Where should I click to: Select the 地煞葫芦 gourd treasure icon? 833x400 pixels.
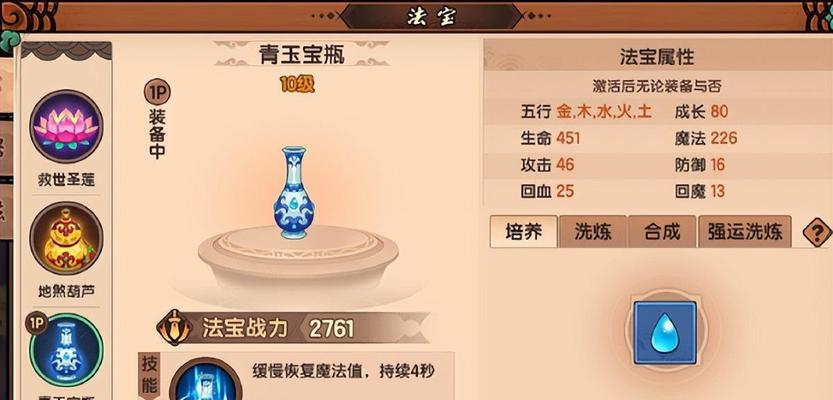point(66,239)
